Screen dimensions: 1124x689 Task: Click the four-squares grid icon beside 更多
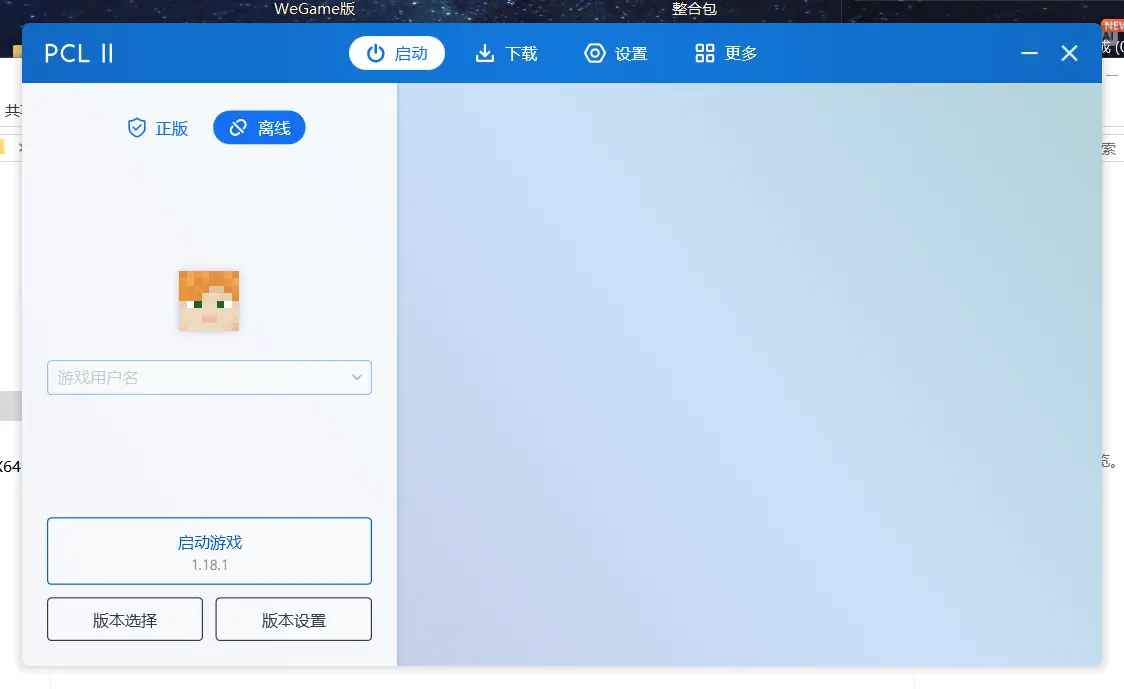coord(705,53)
